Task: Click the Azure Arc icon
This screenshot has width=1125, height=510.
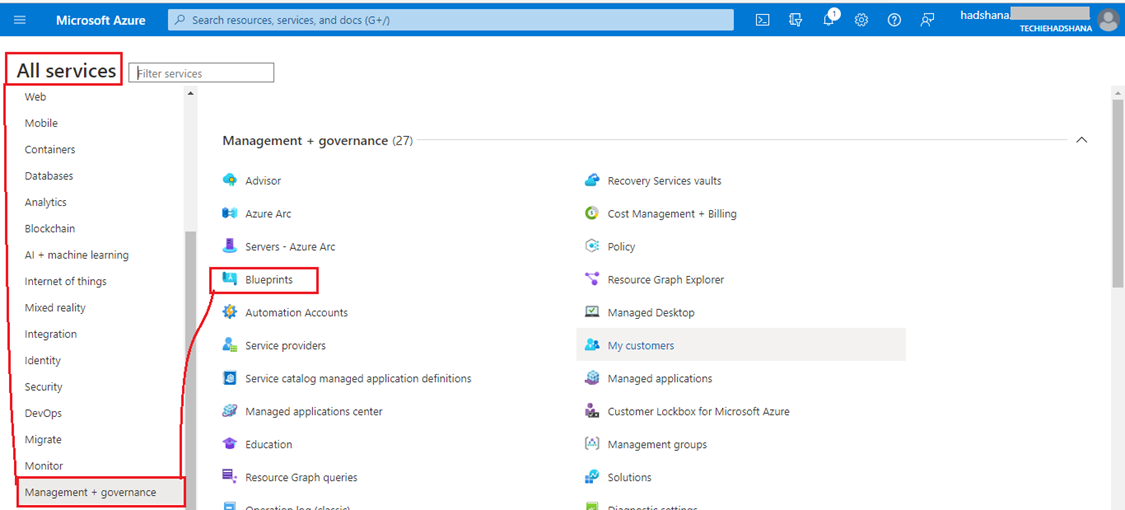Action: pos(230,214)
